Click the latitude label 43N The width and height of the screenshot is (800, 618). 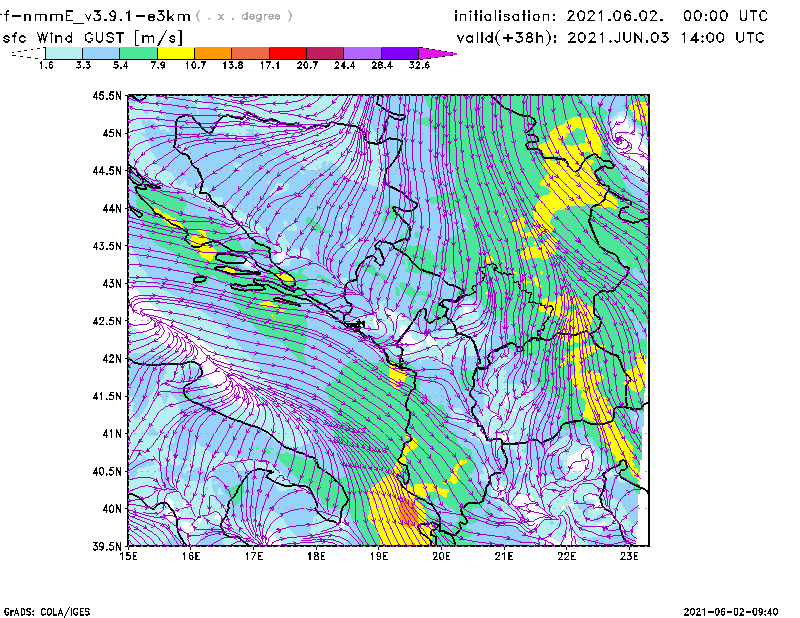[x=112, y=283]
